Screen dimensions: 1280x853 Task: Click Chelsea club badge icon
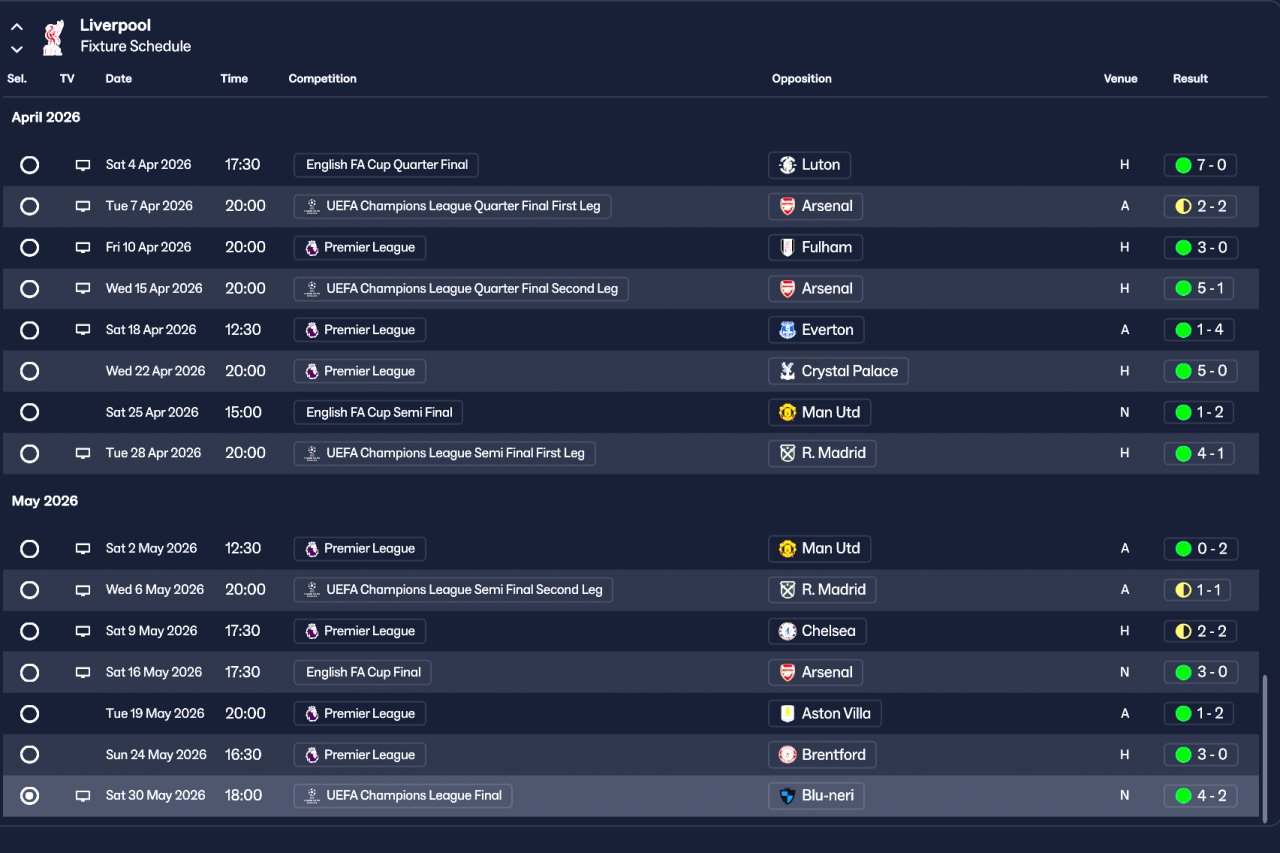[787, 631]
